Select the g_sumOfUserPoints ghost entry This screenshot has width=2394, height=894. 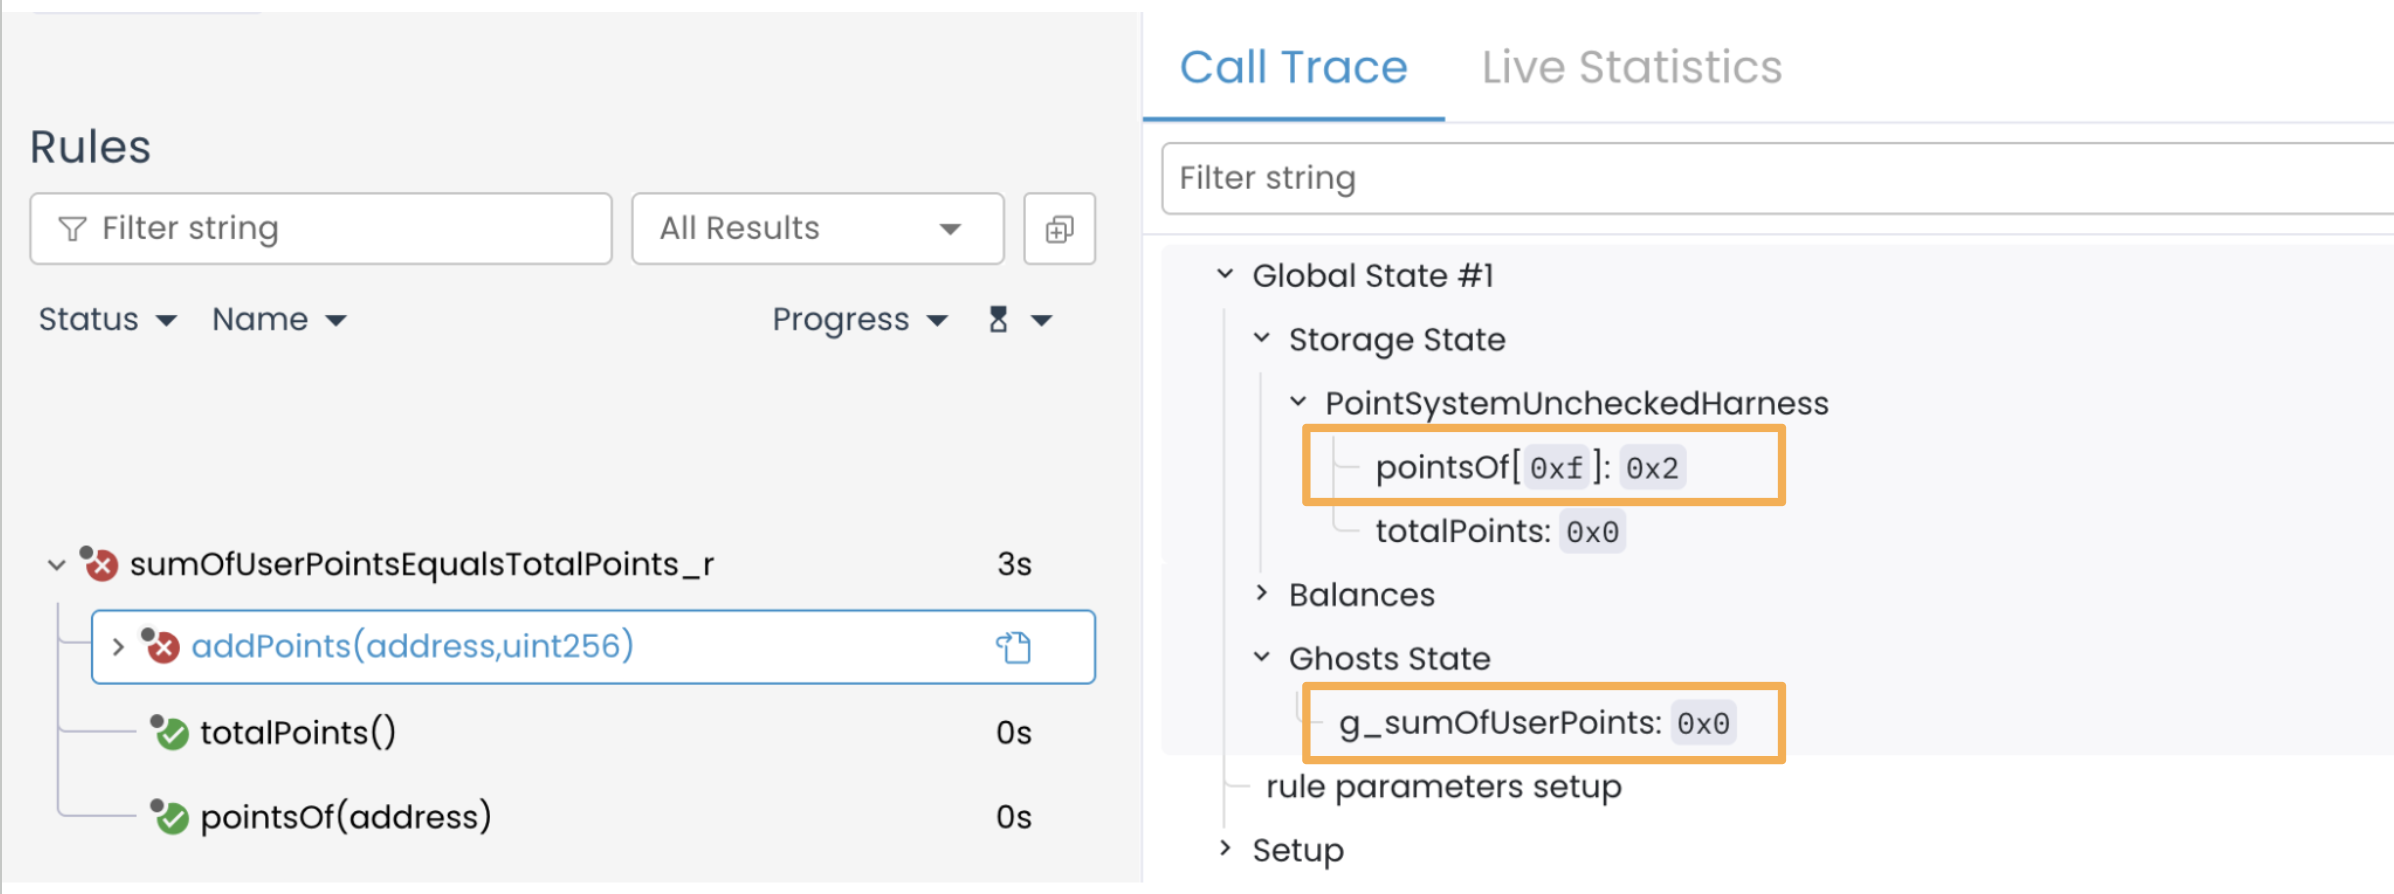click(x=1500, y=722)
